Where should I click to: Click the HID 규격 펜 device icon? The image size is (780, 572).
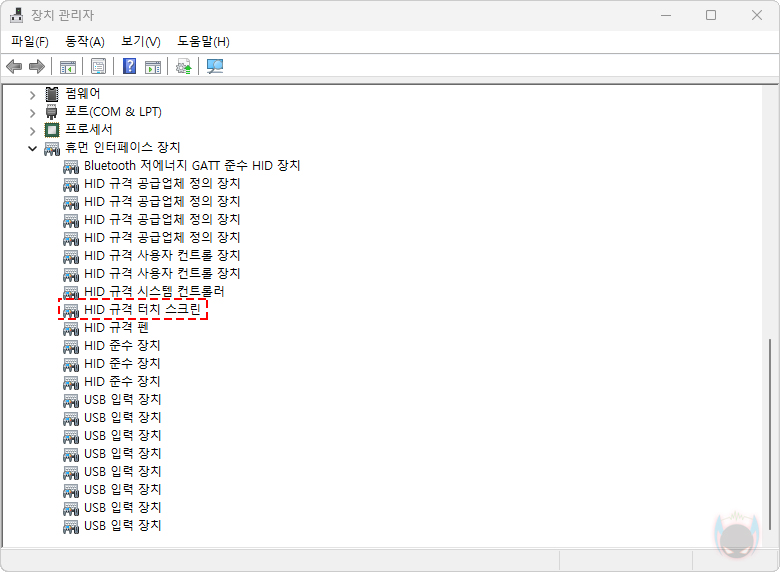tap(71, 328)
